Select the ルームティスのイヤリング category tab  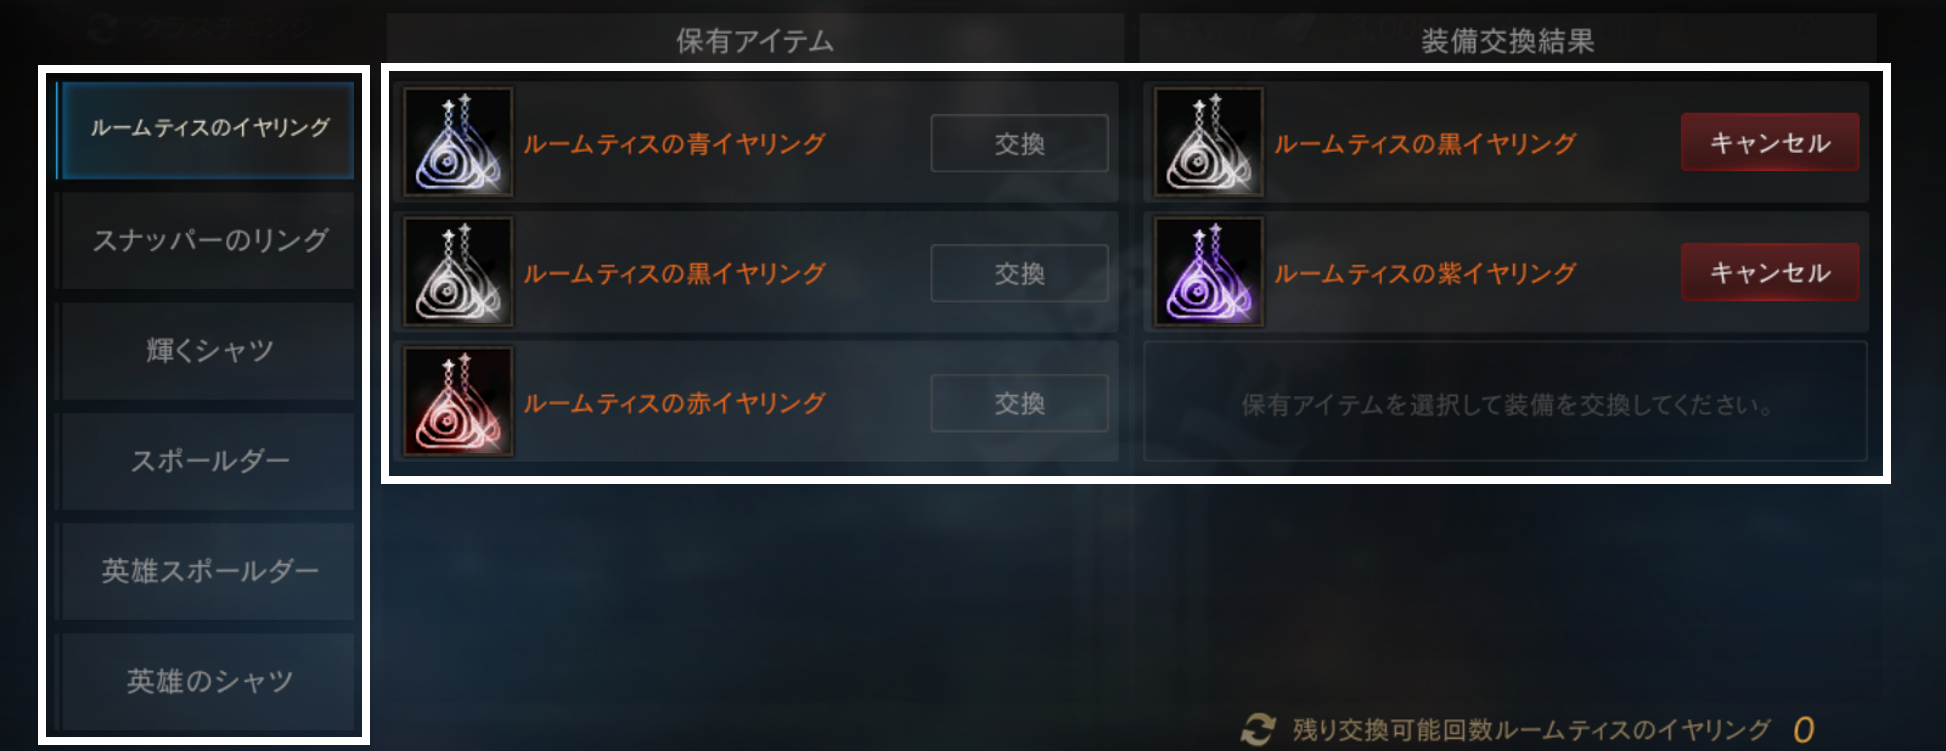[207, 129]
